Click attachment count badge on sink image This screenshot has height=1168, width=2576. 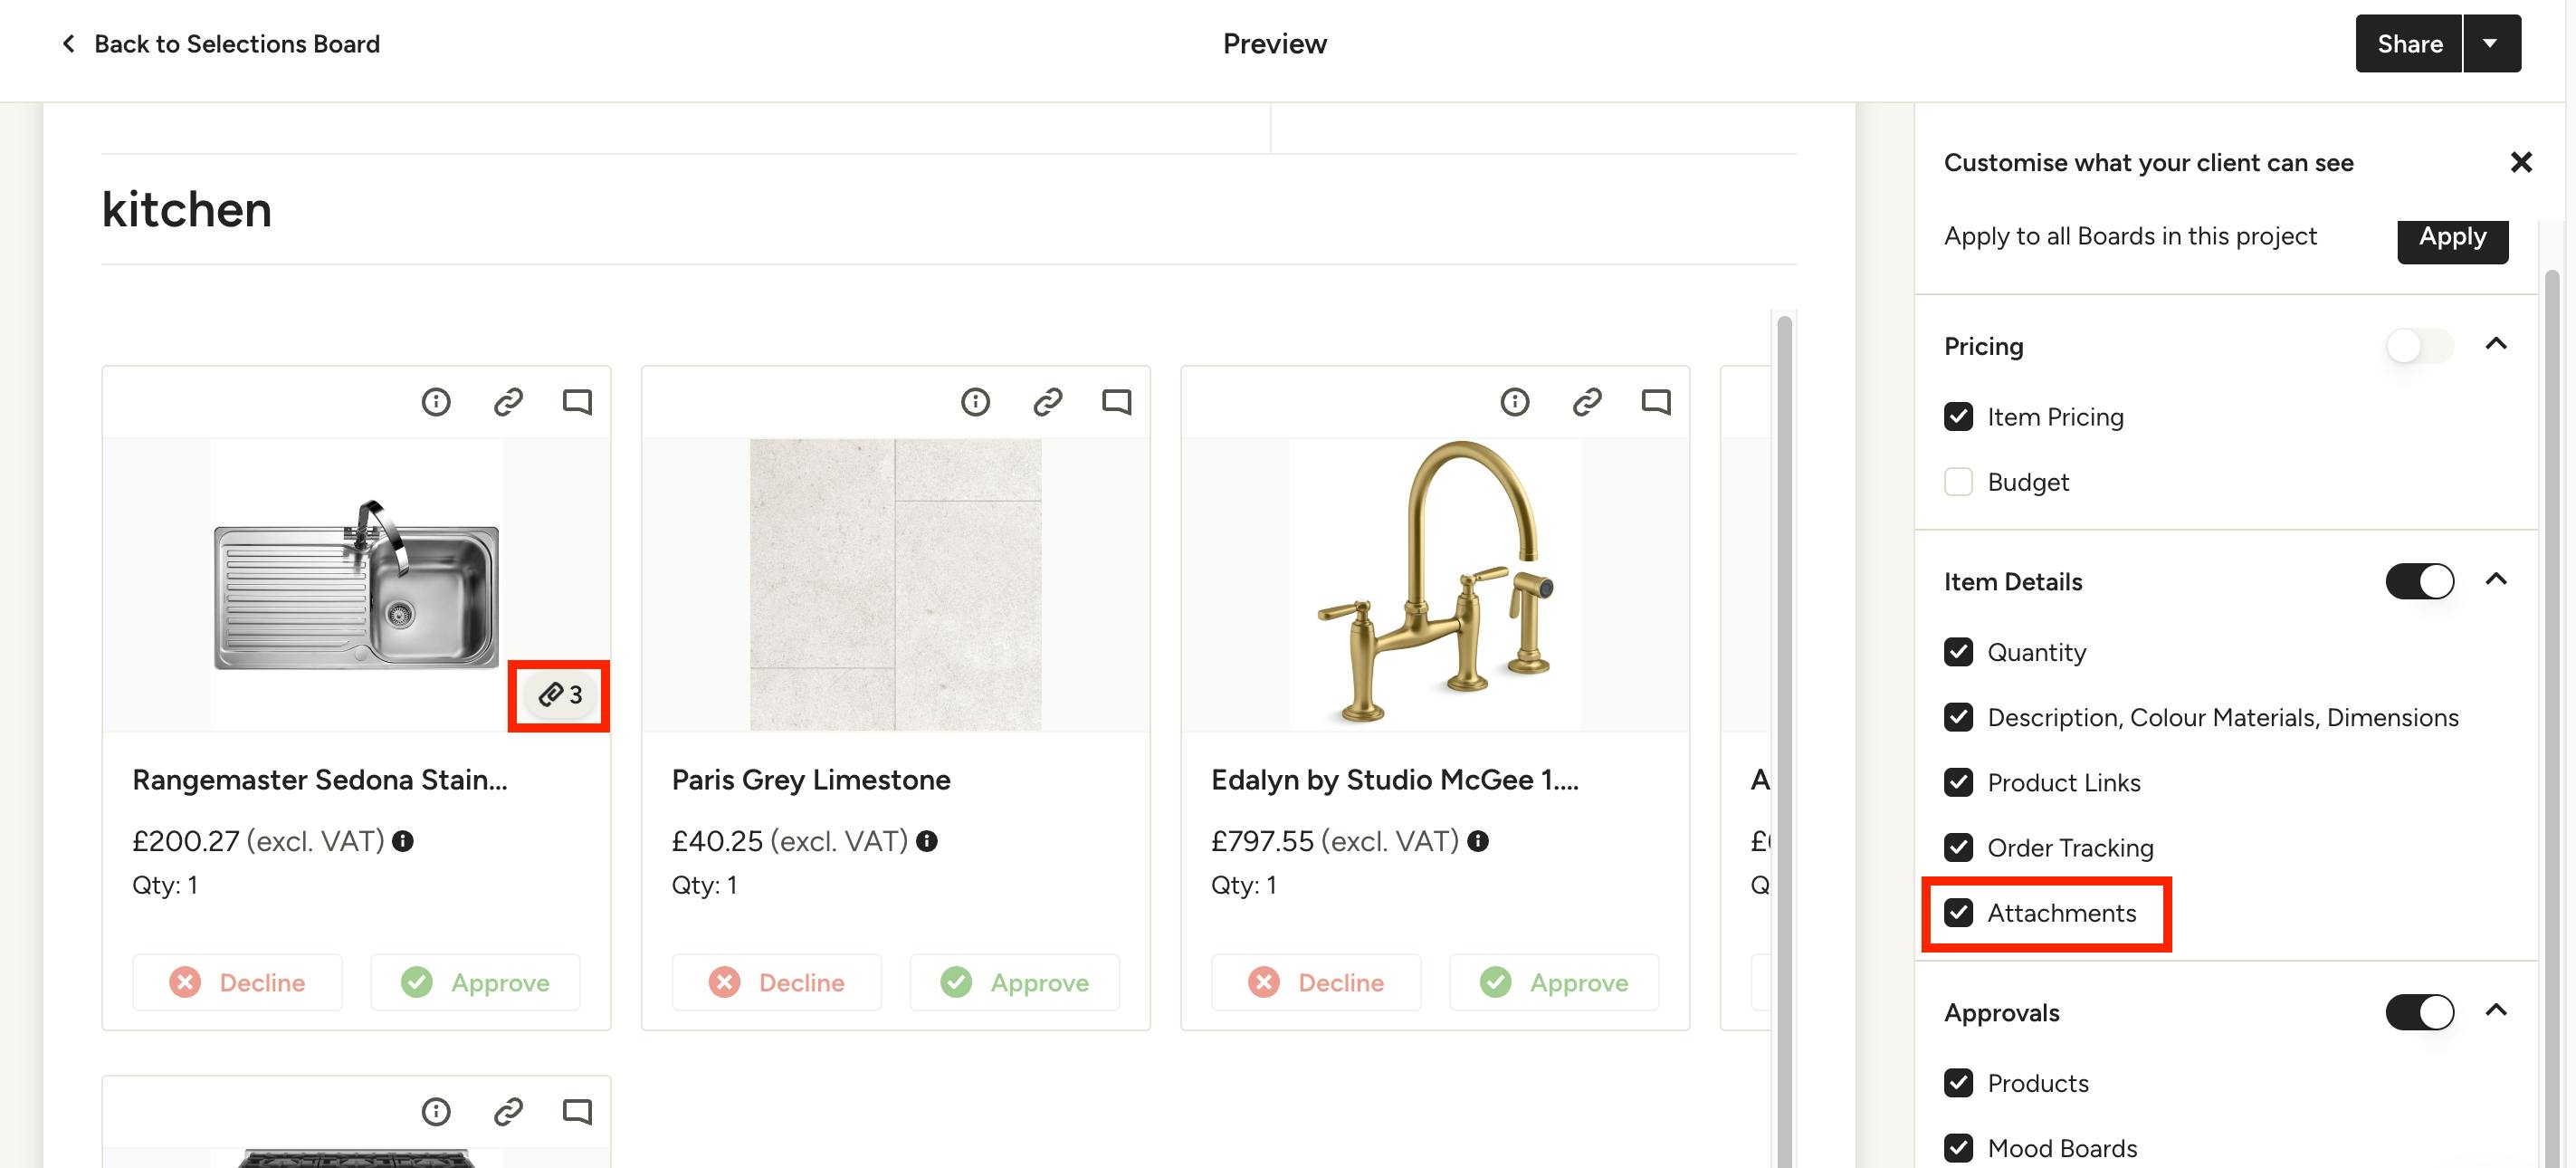pyautogui.click(x=560, y=695)
